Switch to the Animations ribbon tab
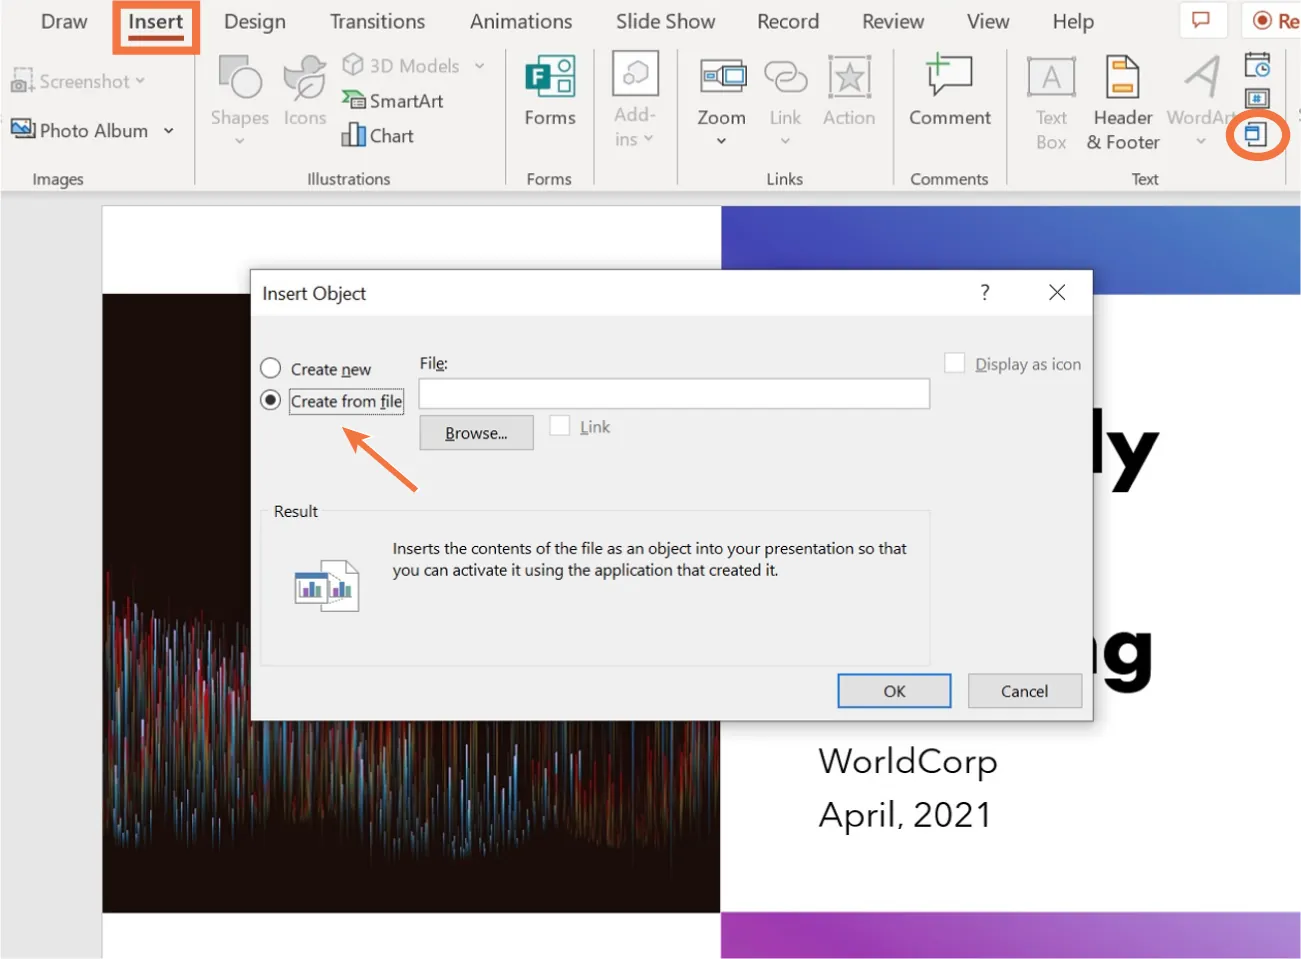Image resolution: width=1301 pixels, height=959 pixels. pos(520,21)
